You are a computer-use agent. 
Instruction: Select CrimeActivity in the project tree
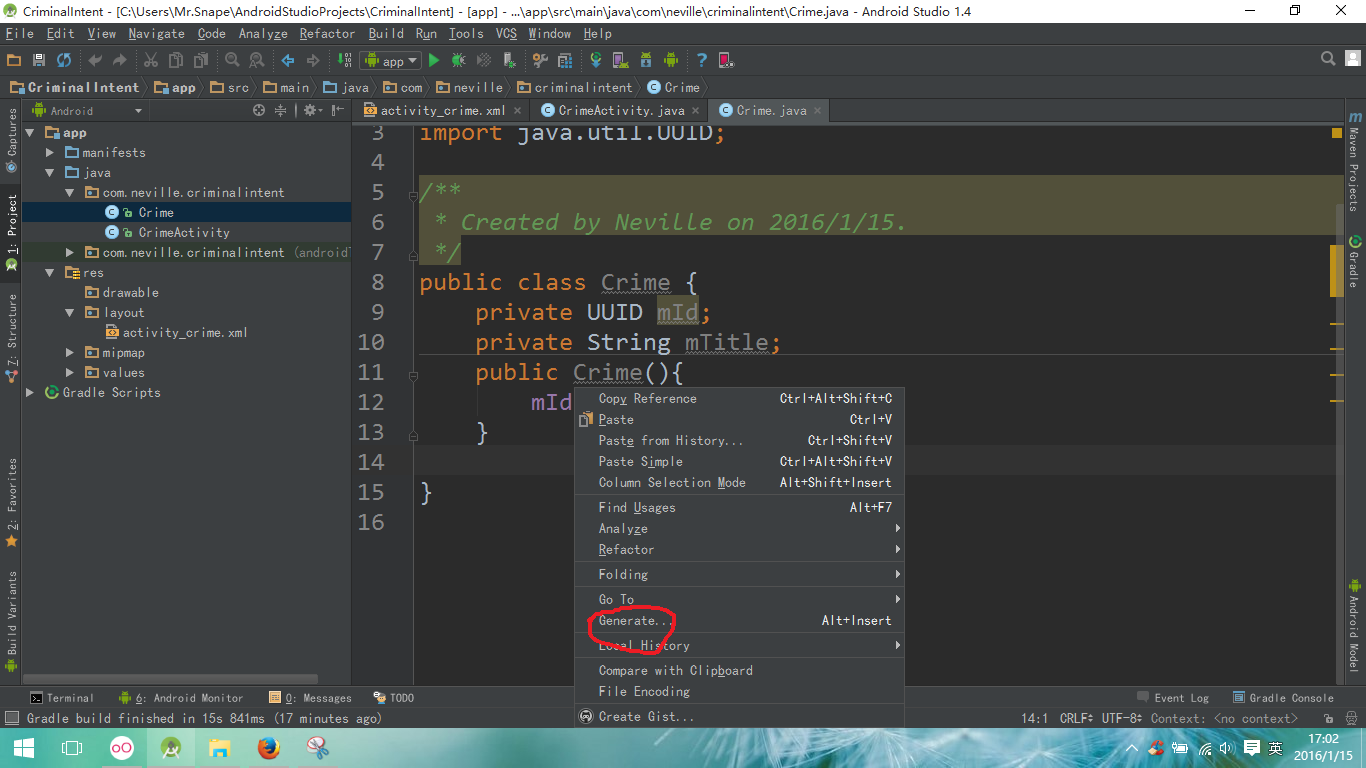click(184, 232)
